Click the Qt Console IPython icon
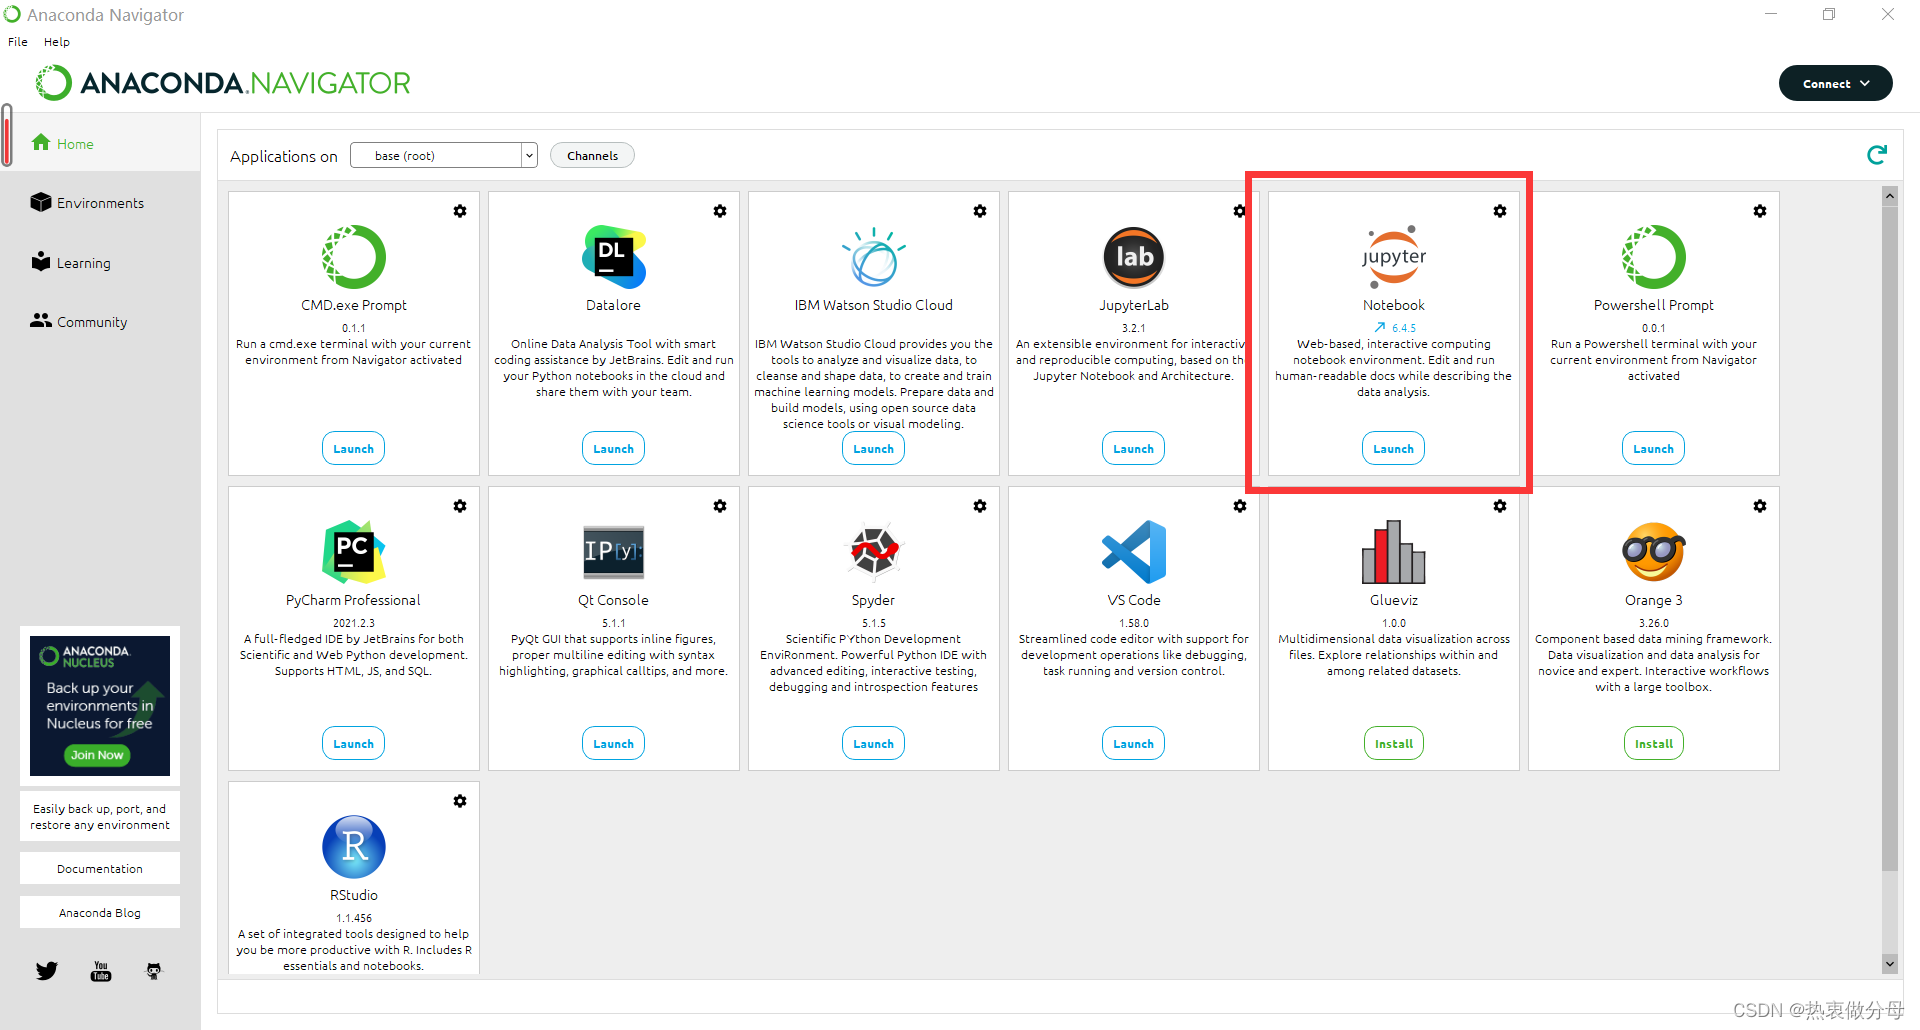This screenshot has height=1030, width=1920. 614,552
